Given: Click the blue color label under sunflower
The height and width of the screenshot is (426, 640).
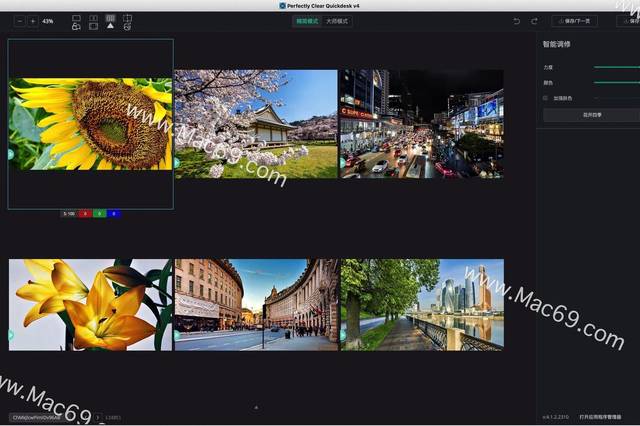Looking at the screenshot, I should [113, 213].
